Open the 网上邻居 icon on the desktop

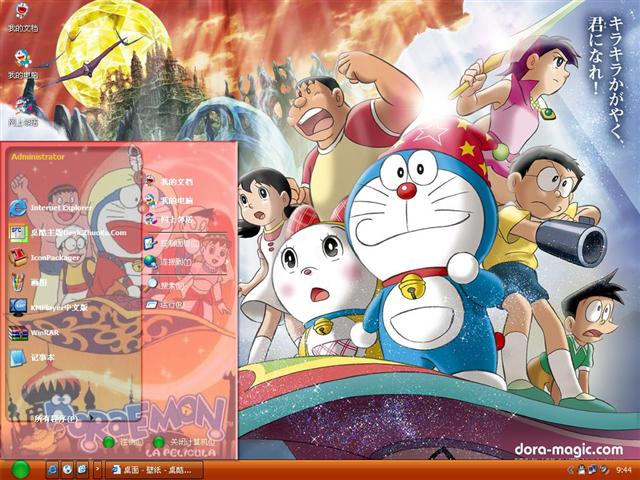pos(23,112)
